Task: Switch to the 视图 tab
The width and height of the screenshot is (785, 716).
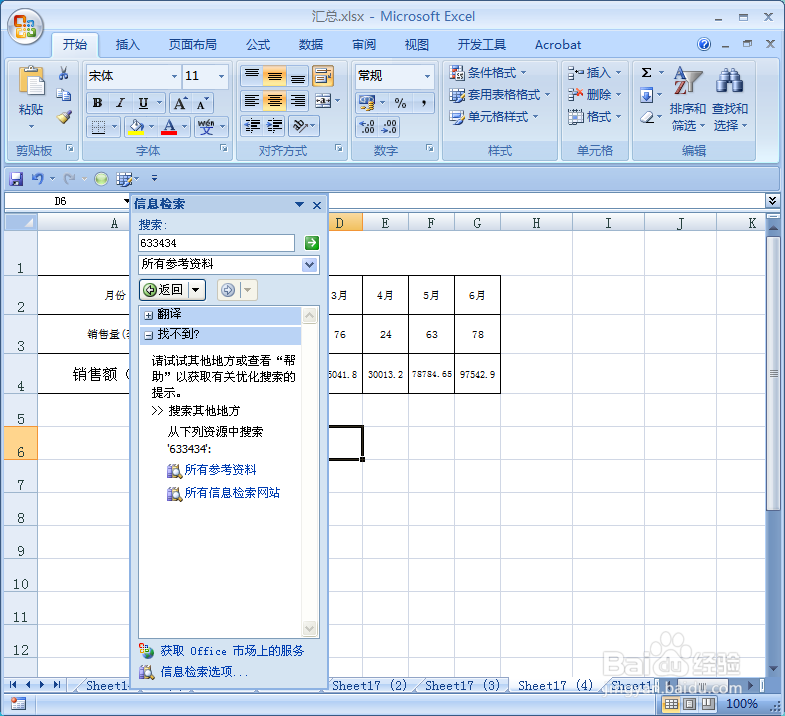Action: pos(417,45)
